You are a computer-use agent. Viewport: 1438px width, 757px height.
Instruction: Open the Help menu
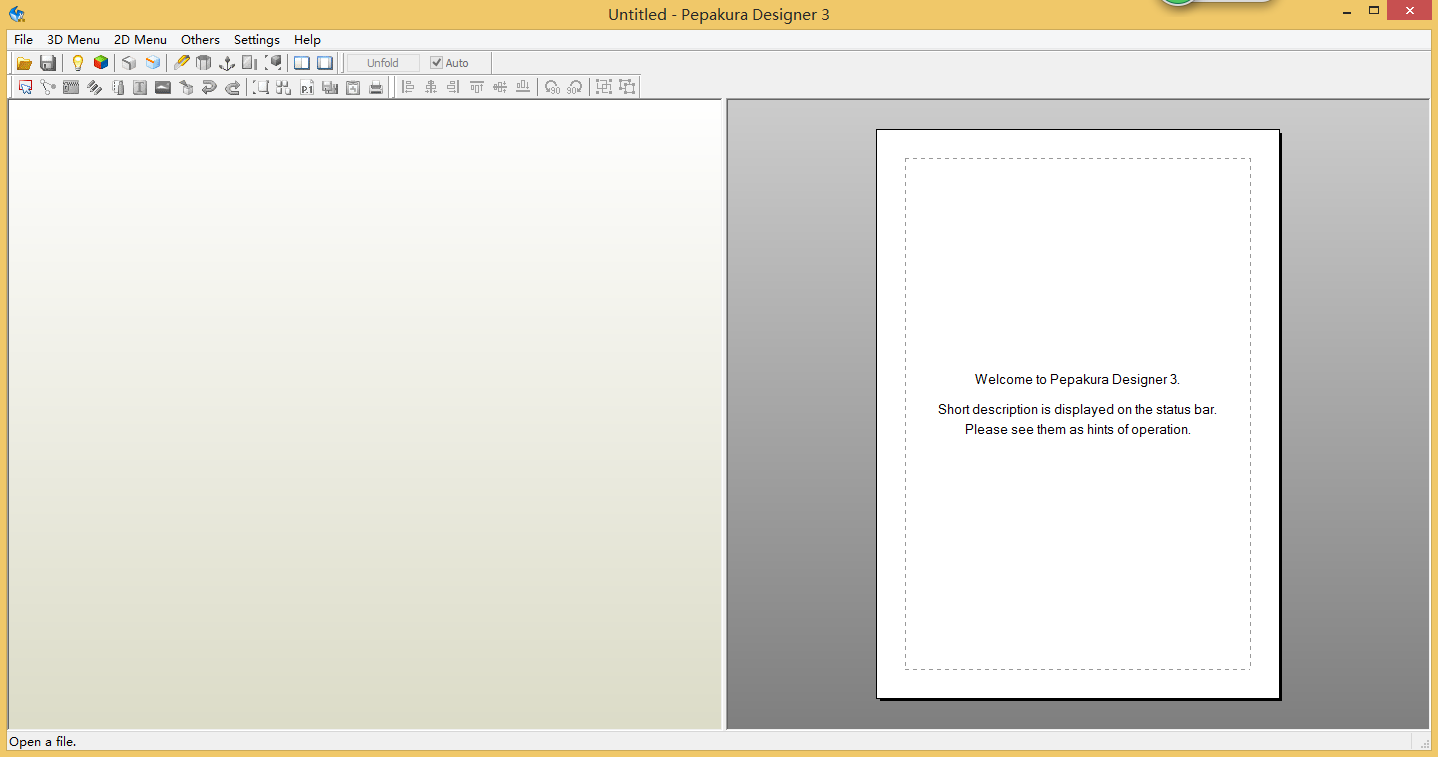(307, 40)
